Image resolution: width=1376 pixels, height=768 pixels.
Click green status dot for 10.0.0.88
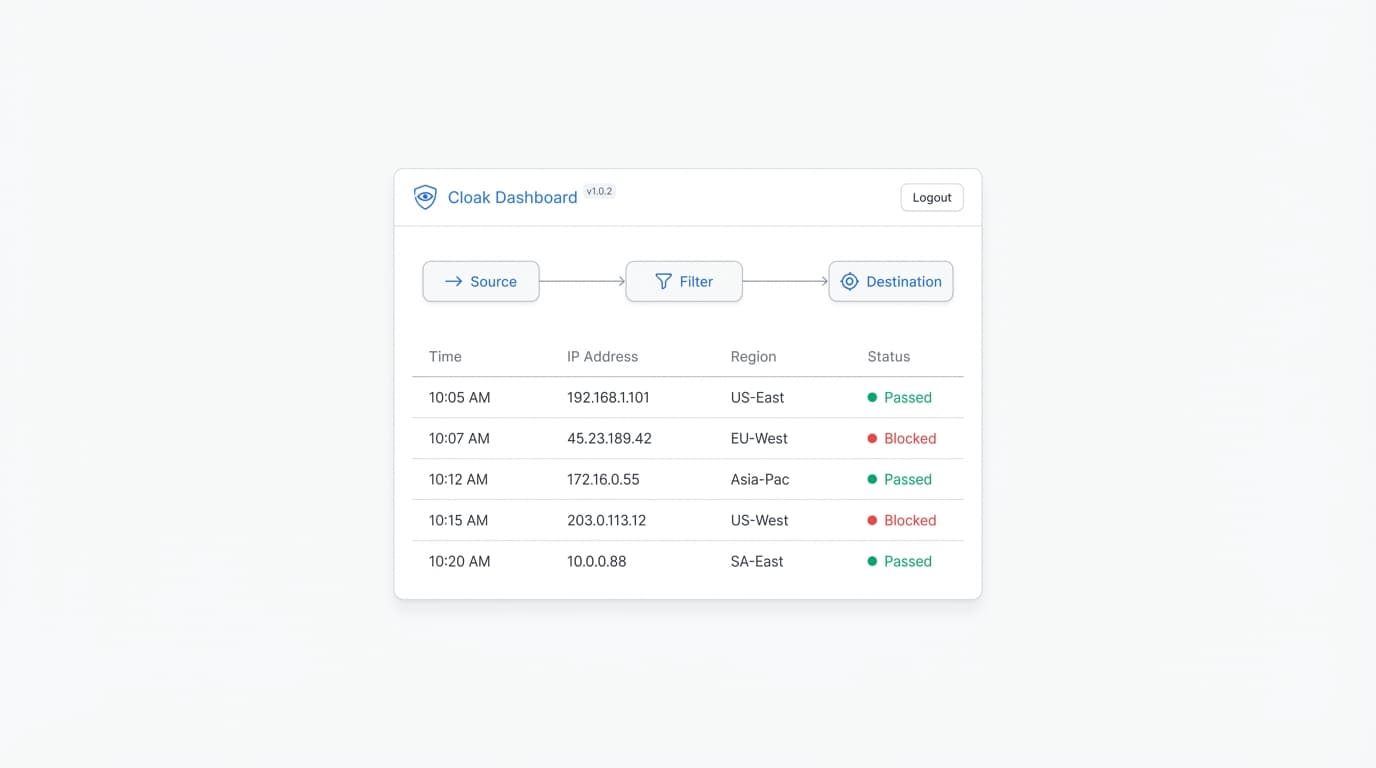click(x=872, y=562)
